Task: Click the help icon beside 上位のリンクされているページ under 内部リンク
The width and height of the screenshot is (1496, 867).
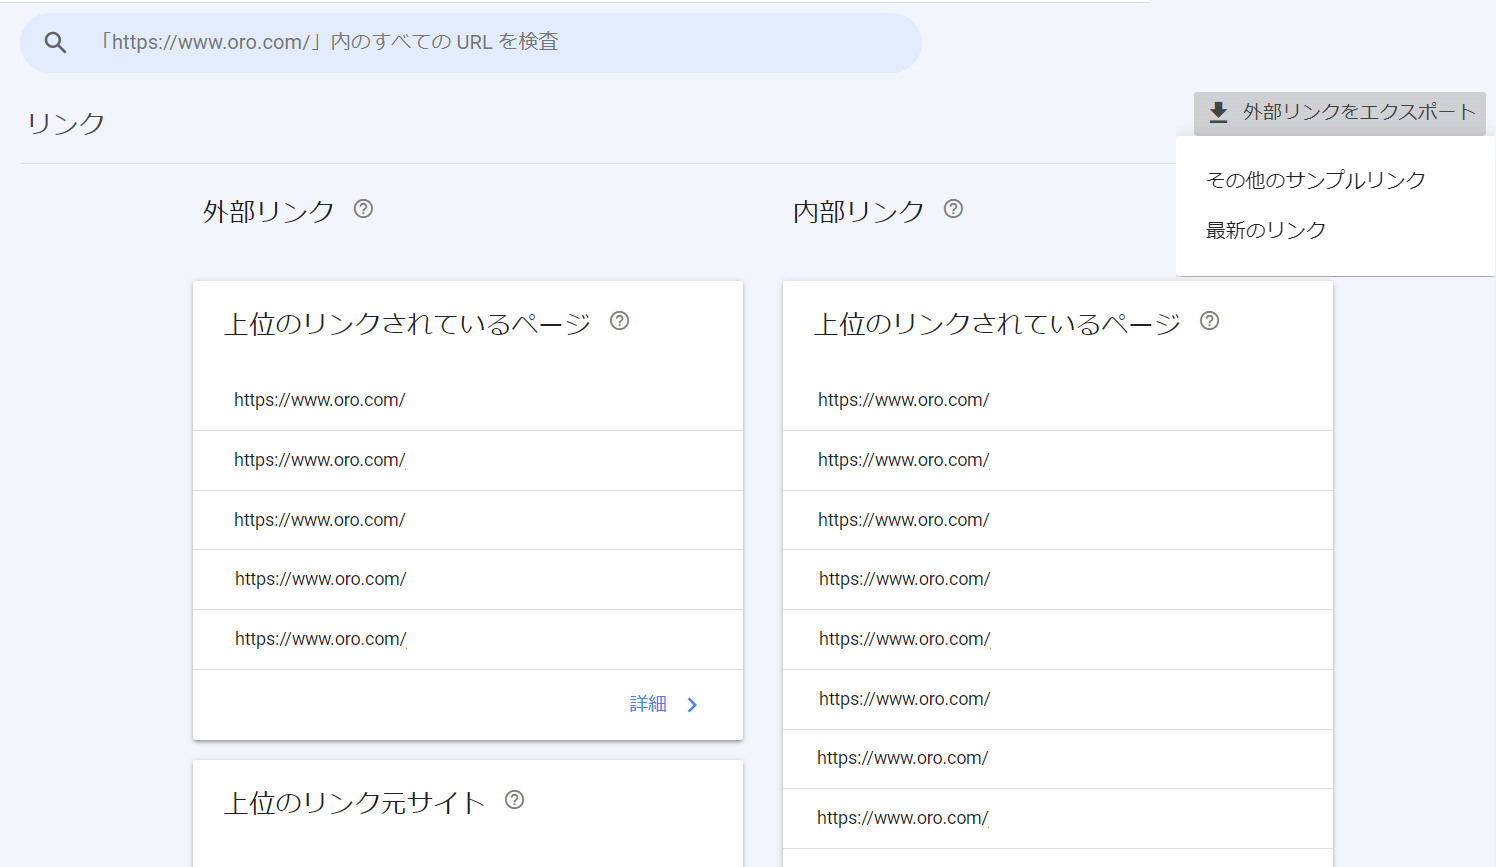Action: click(x=1210, y=320)
